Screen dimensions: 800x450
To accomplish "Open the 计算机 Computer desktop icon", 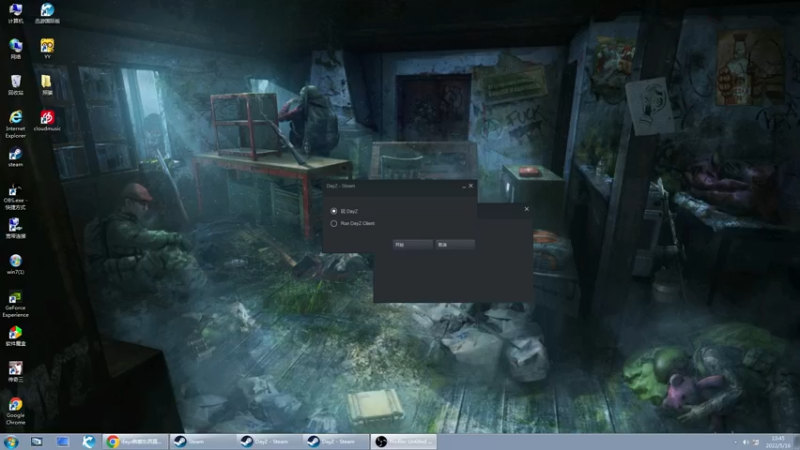I will [x=16, y=13].
